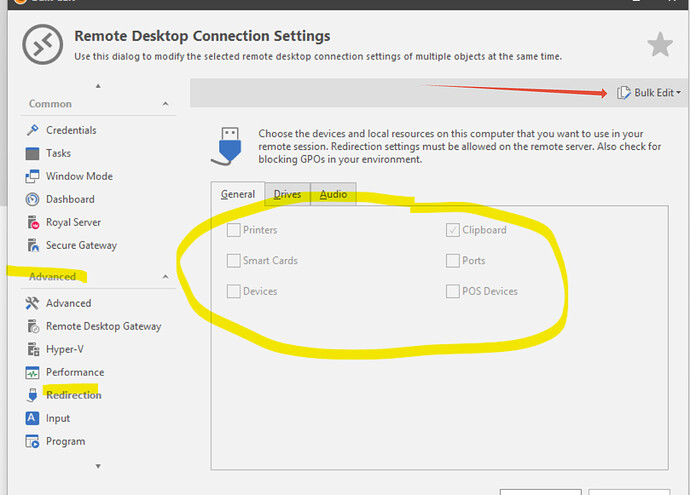
Task: Open the Bulk Edit dropdown
Action: click(x=650, y=93)
